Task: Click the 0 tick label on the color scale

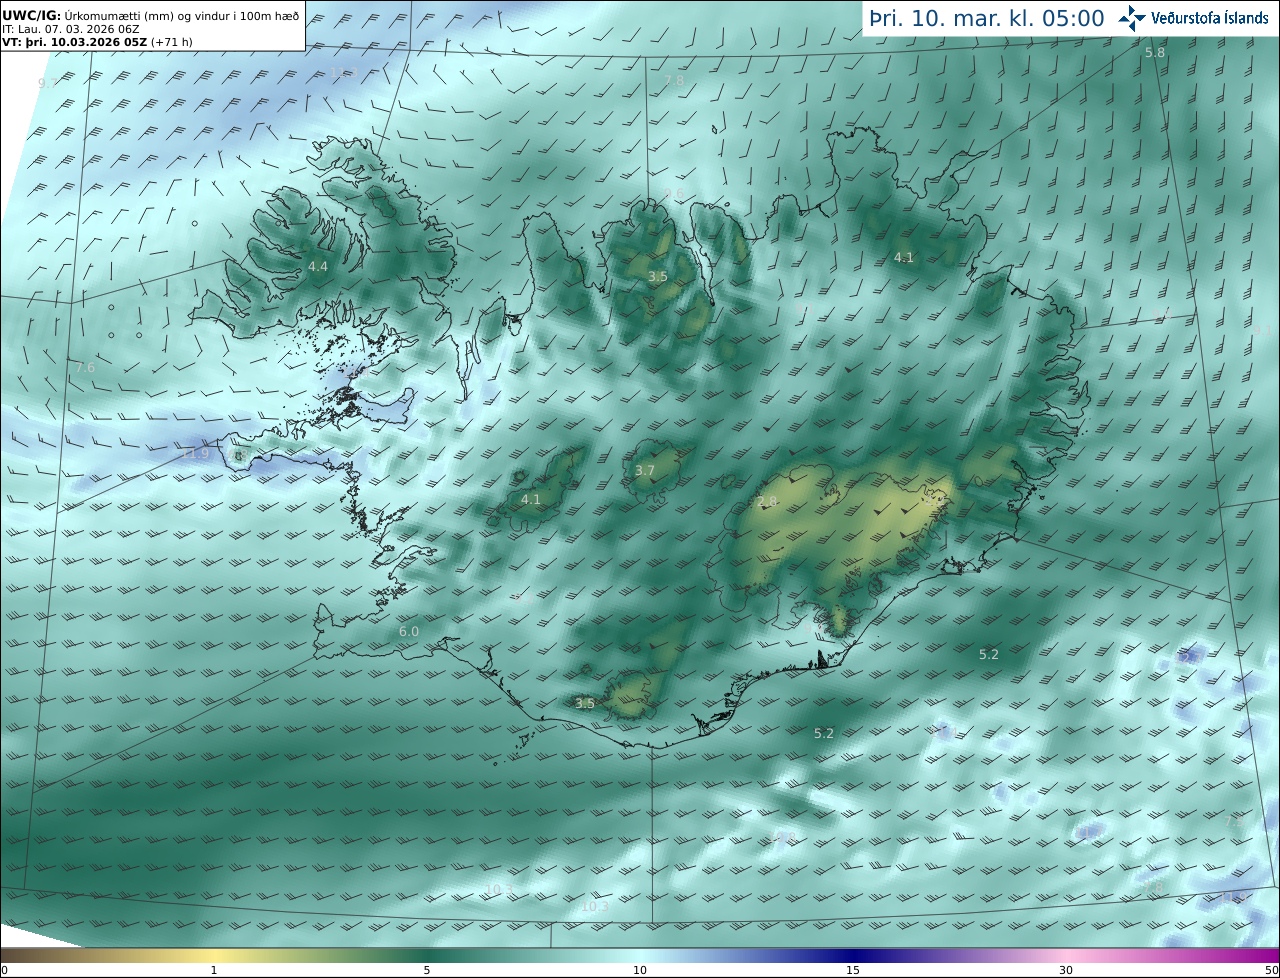Action: (4, 970)
